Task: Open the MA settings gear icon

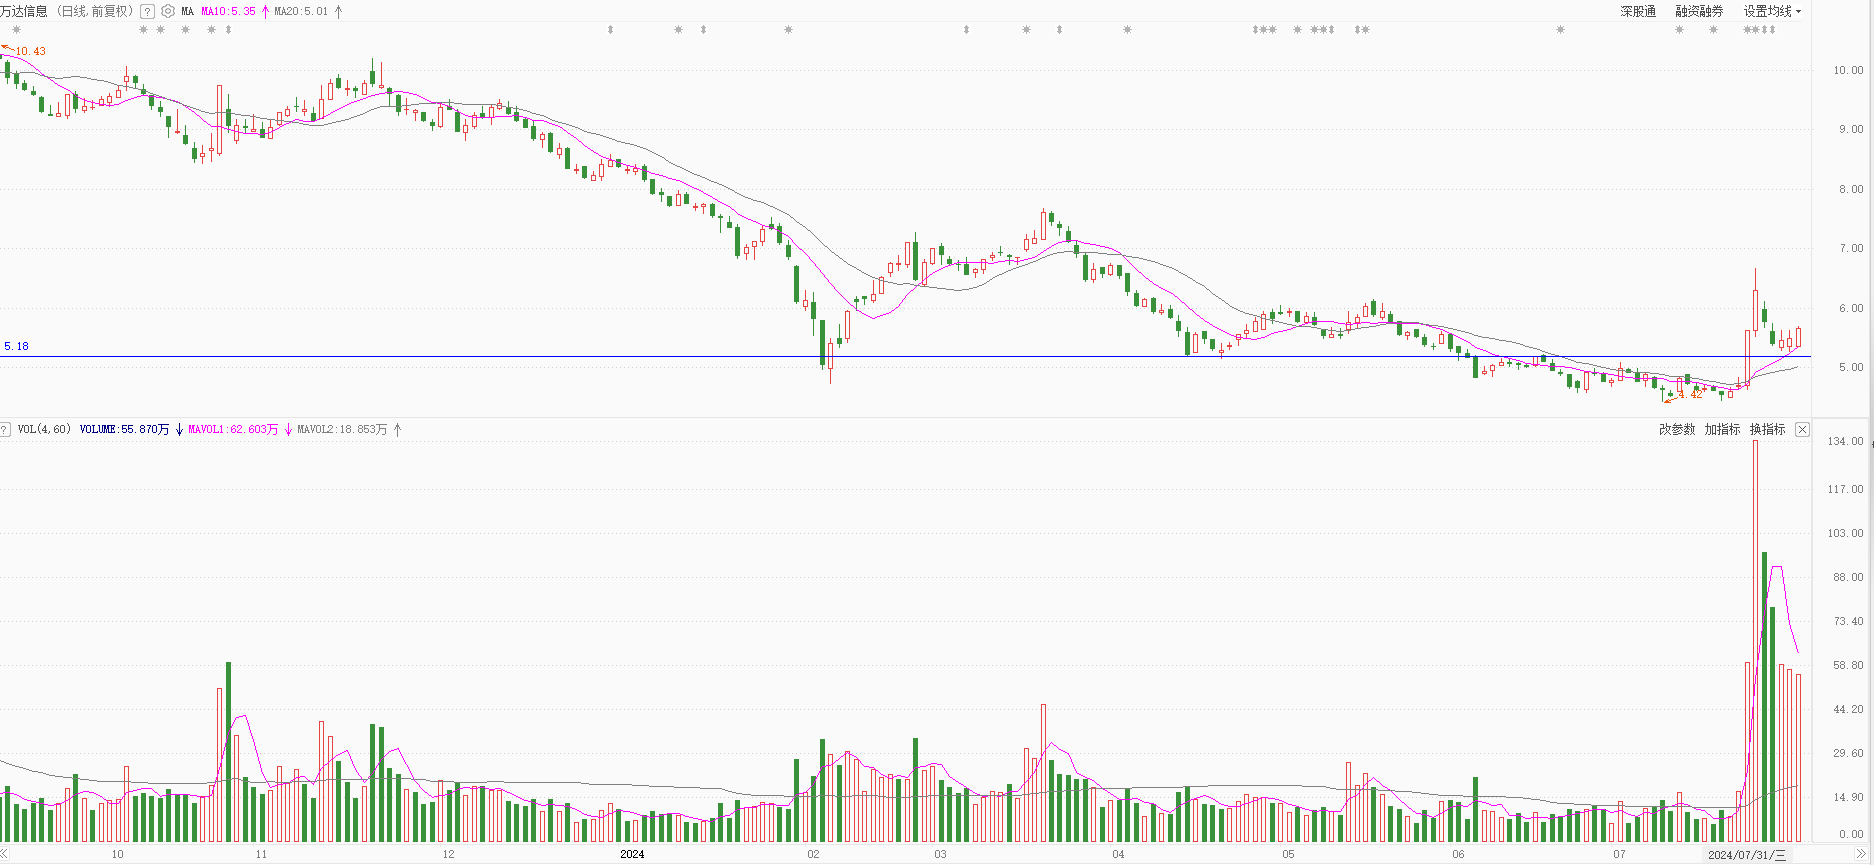Action: [x=167, y=12]
